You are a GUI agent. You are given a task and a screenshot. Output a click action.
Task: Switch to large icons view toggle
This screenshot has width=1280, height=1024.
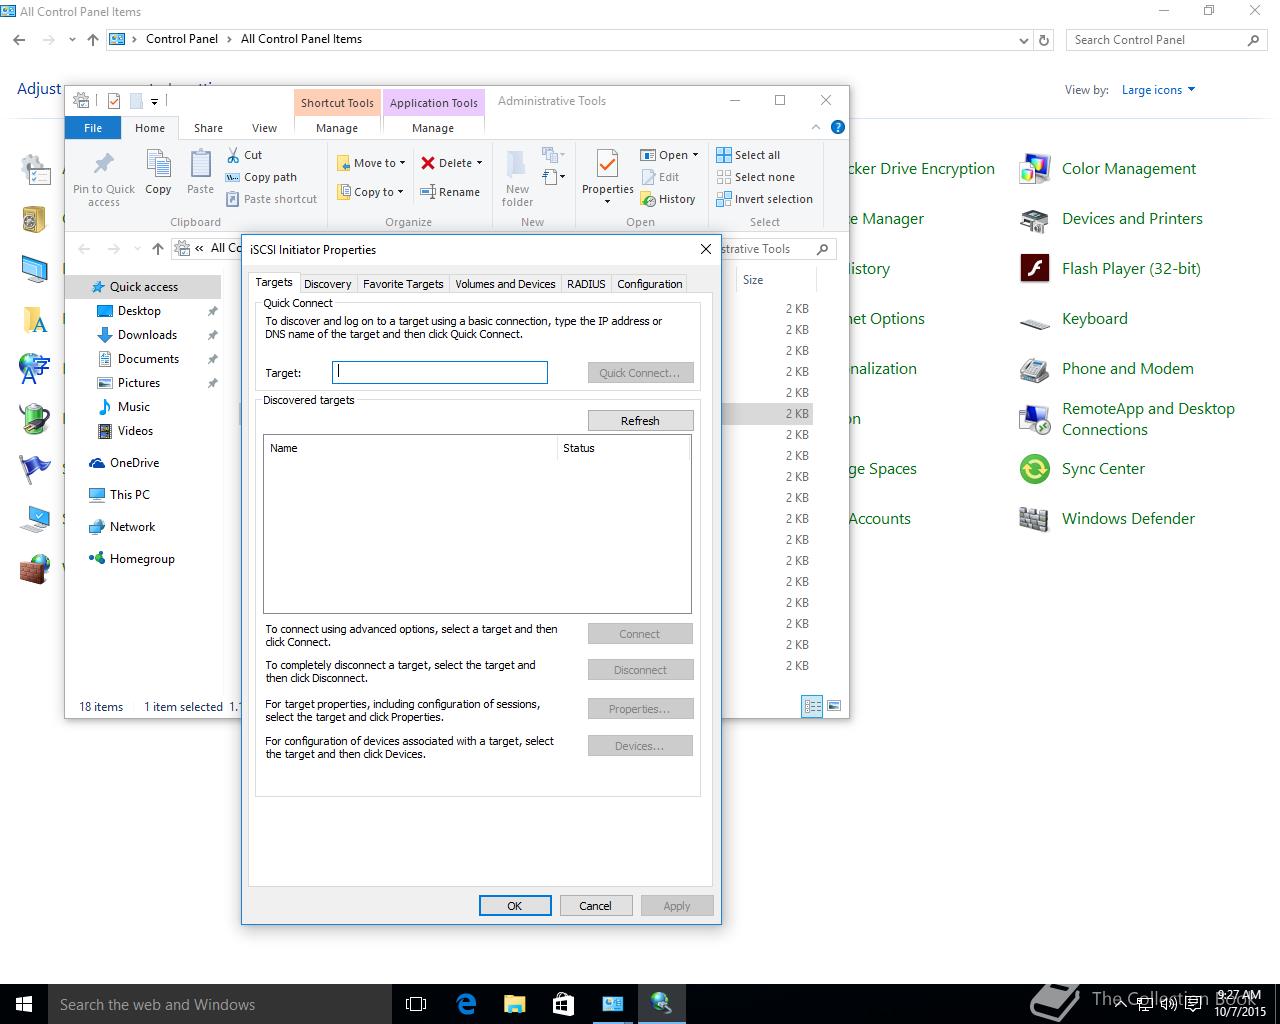[834, 706]
